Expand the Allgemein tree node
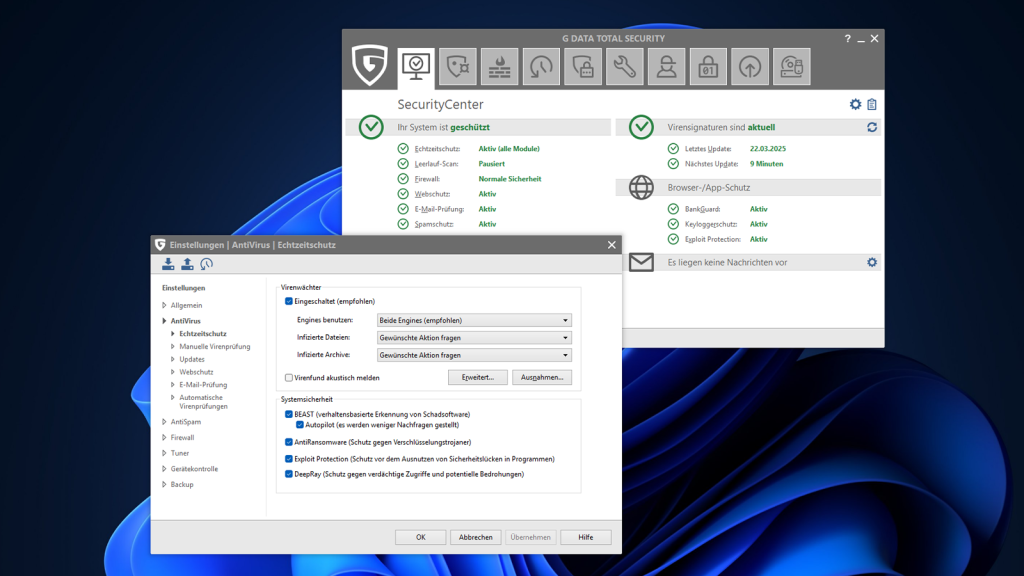 pos(164,305)
